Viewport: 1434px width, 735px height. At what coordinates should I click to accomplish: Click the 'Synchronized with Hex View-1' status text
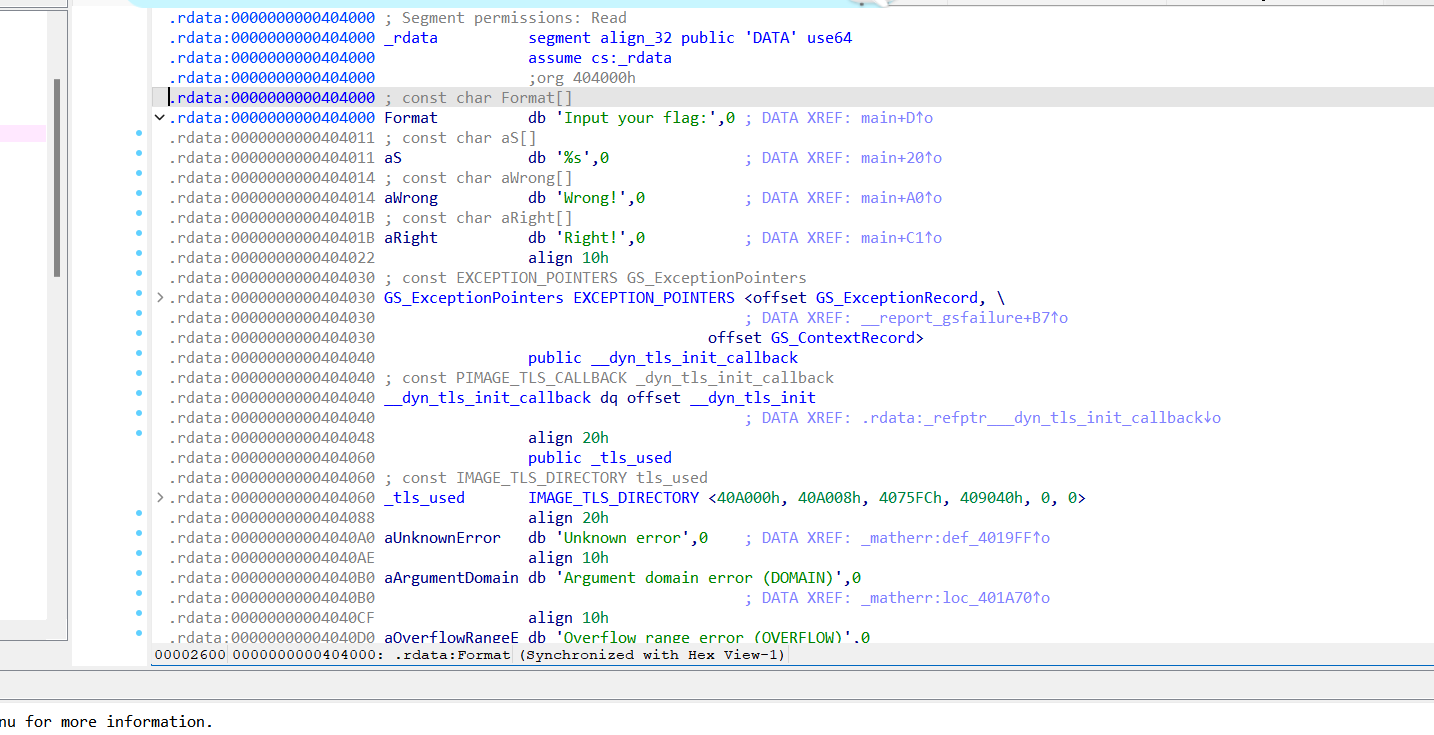tap(653, 655)
